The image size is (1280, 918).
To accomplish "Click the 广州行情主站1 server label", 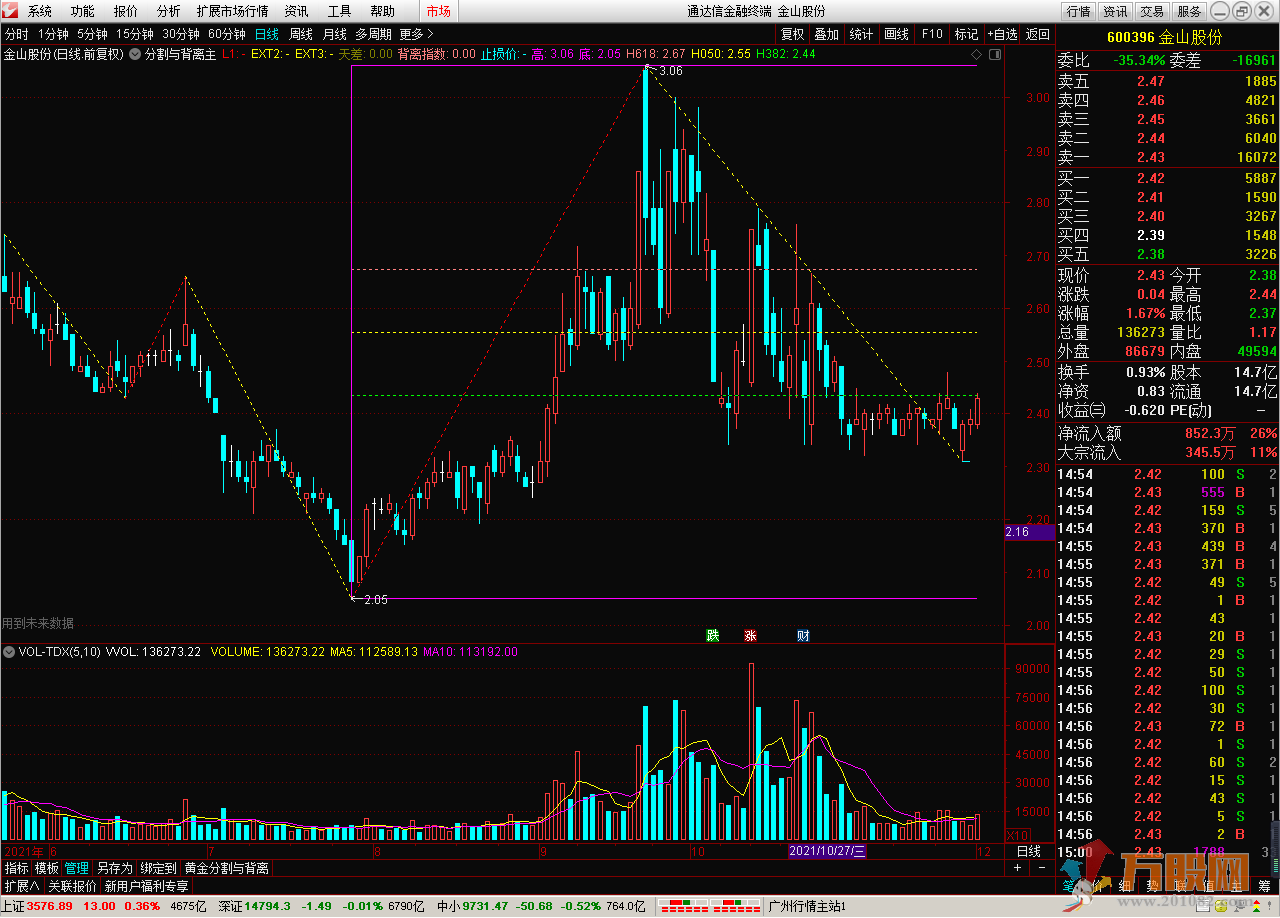I will [806, 906].
